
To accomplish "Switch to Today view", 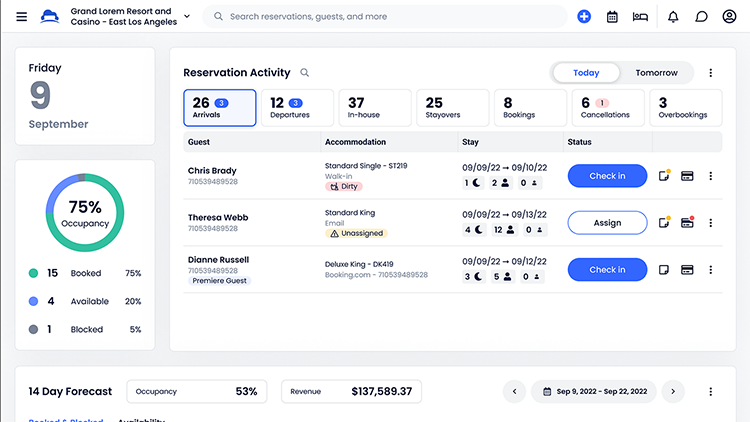I will tap(586, 73).
